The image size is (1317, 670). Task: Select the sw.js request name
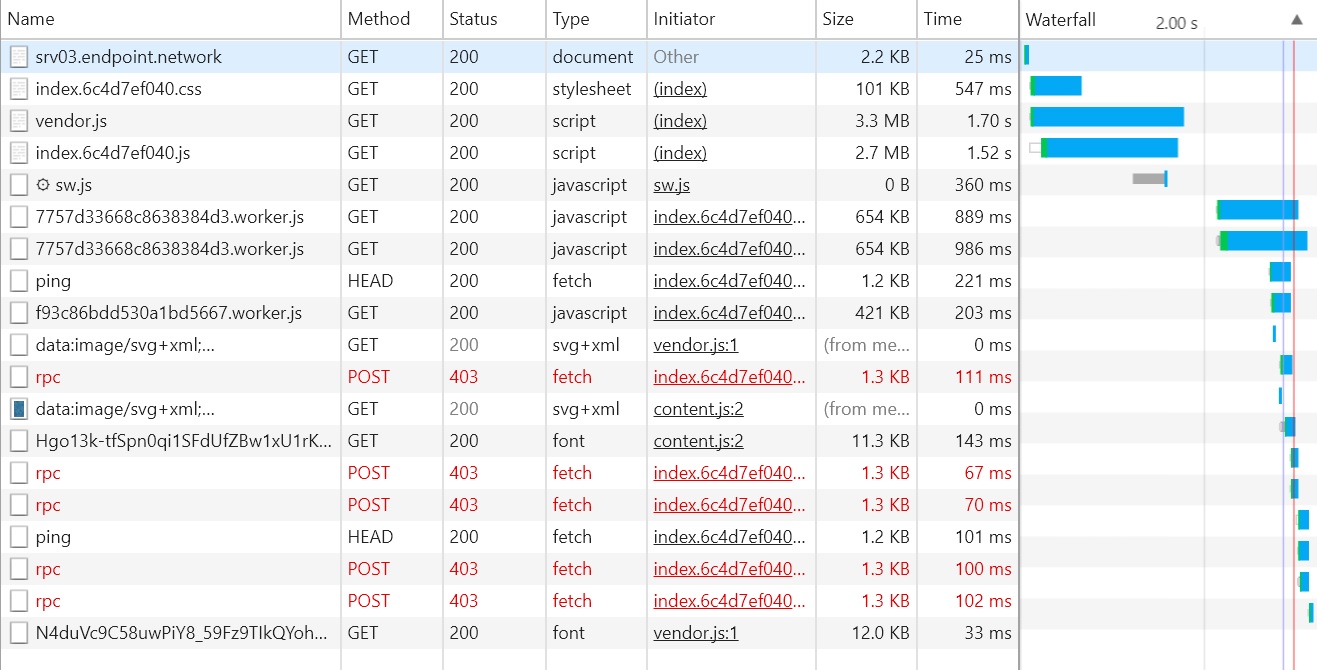[x=74, y=185]
